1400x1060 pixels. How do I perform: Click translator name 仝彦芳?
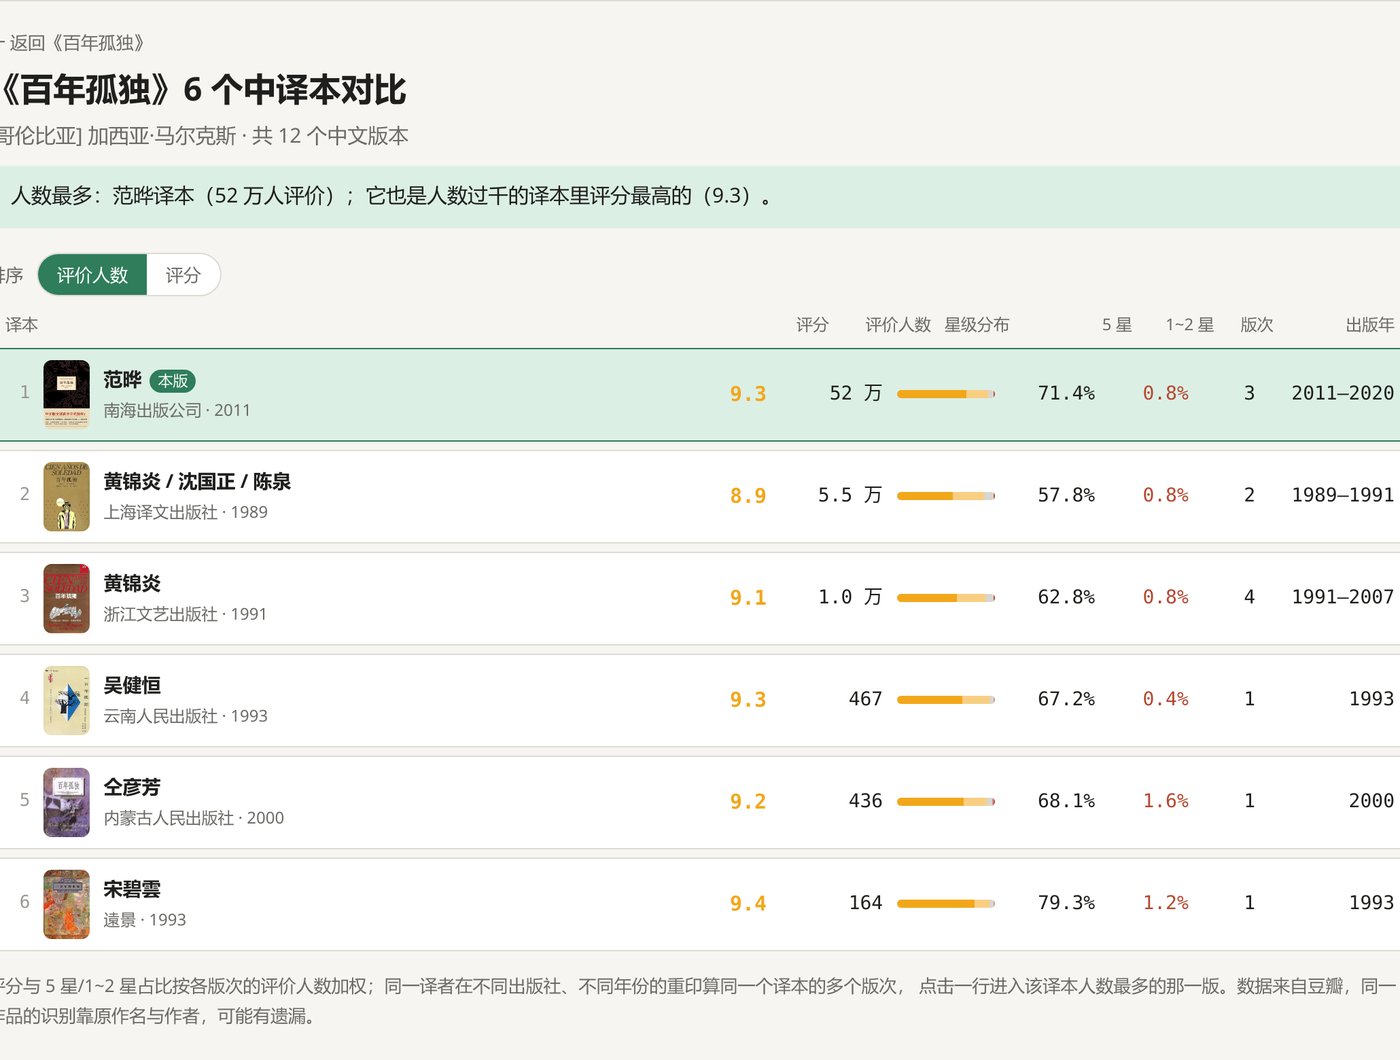(x=132, y=788)
